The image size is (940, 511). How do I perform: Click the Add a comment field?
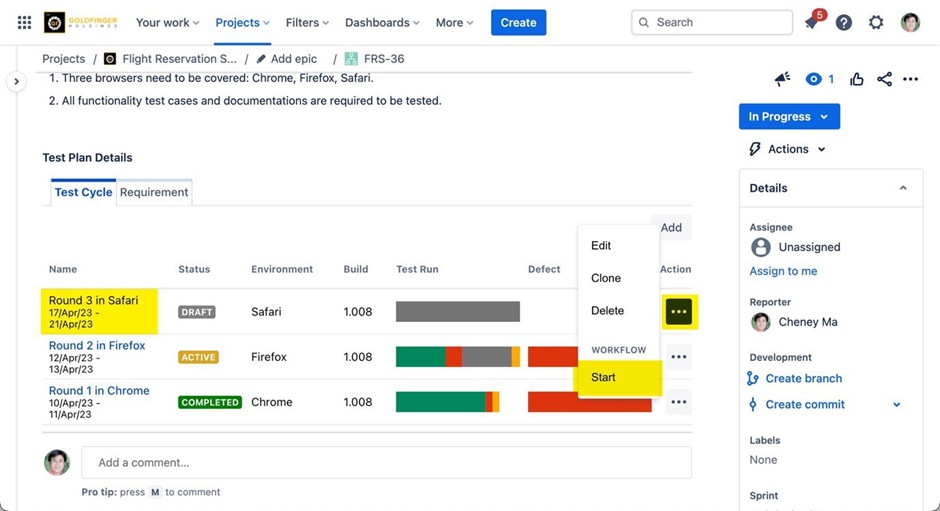click(386, 462)
